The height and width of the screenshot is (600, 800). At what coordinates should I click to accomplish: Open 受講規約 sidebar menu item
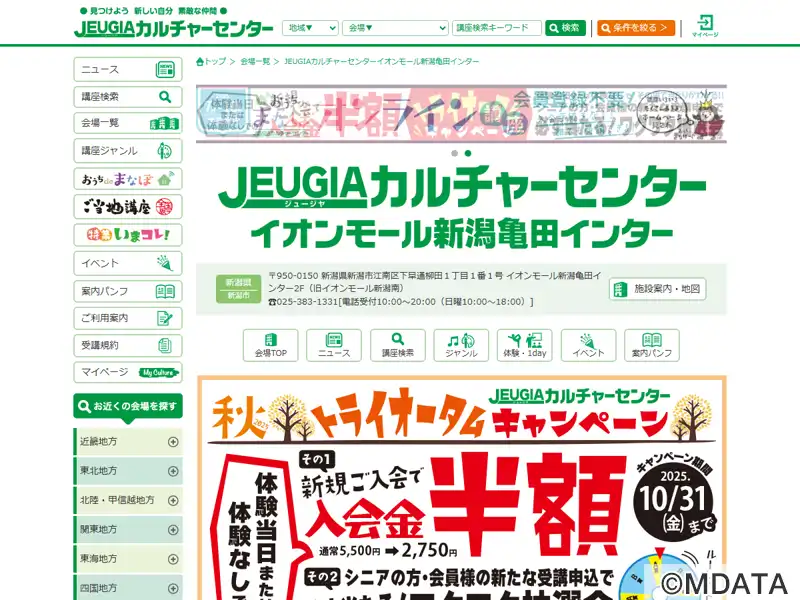pyautogui.click(x=128, y=345)
